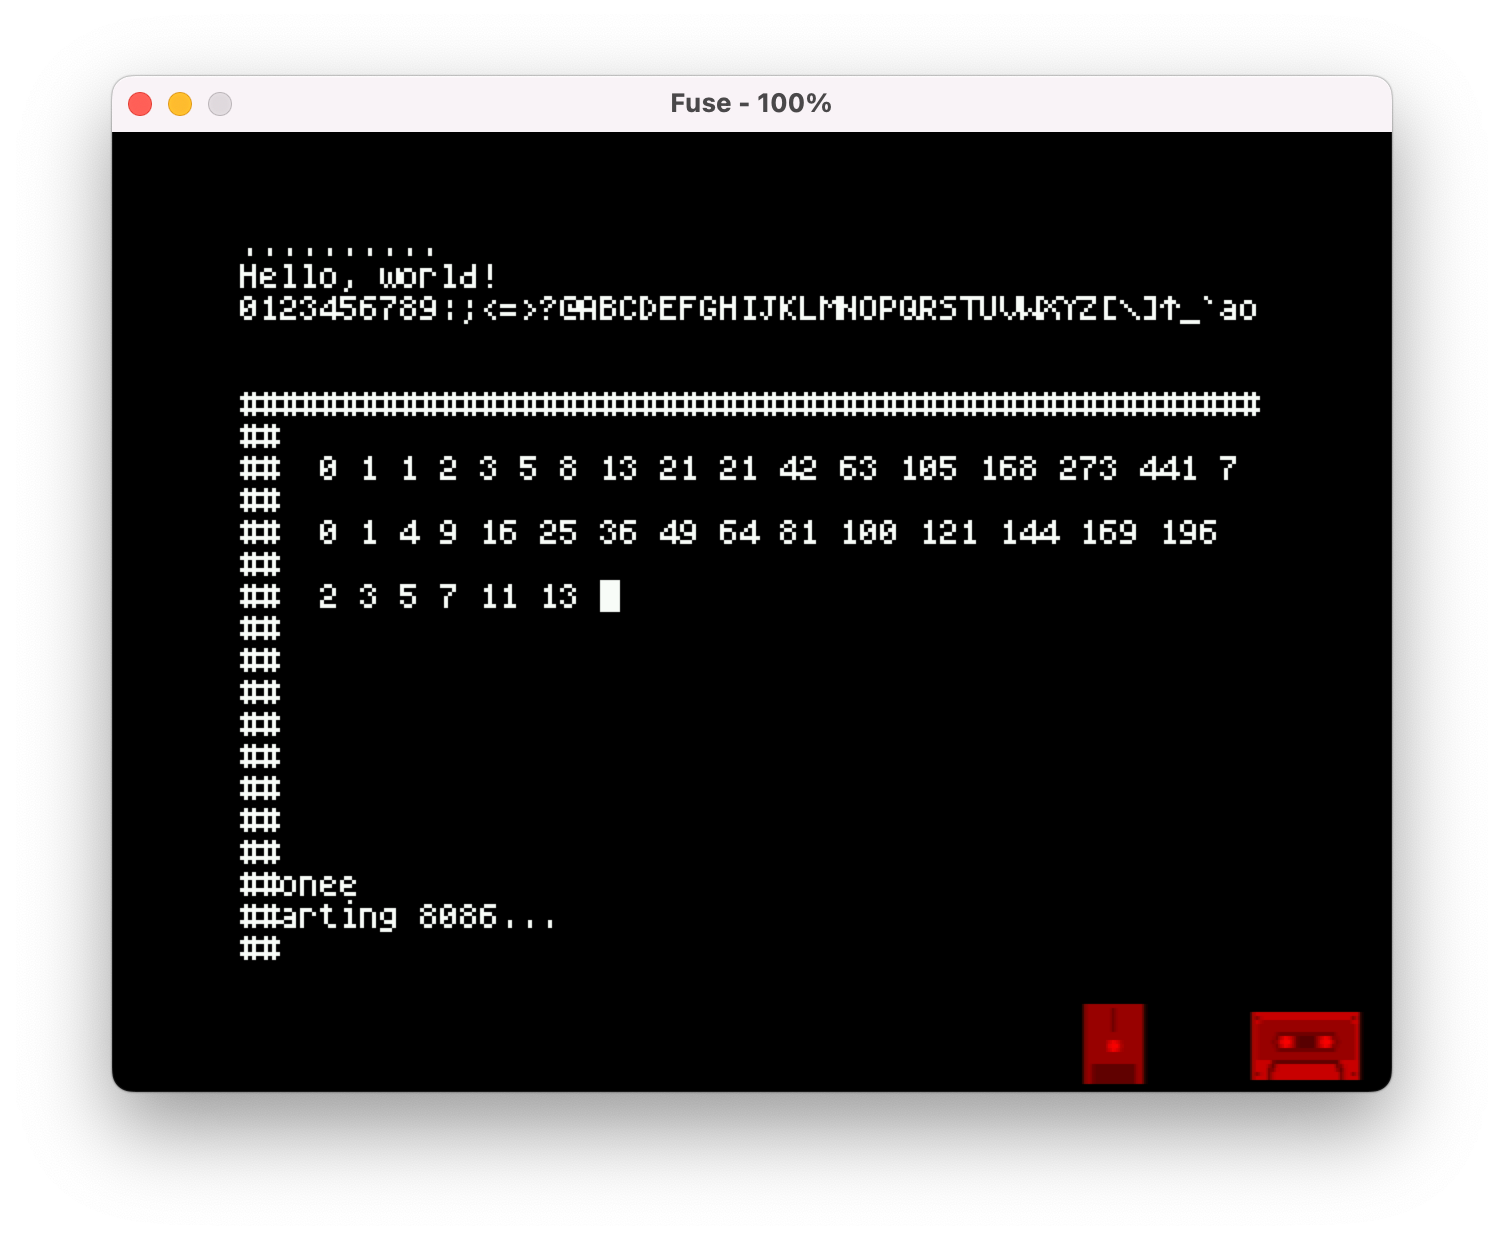Image resolution: width=1504 pixels, height=1240 pixels.
Task: Click the "Hello, world!" text line
Action: click(x=367, y=276)
